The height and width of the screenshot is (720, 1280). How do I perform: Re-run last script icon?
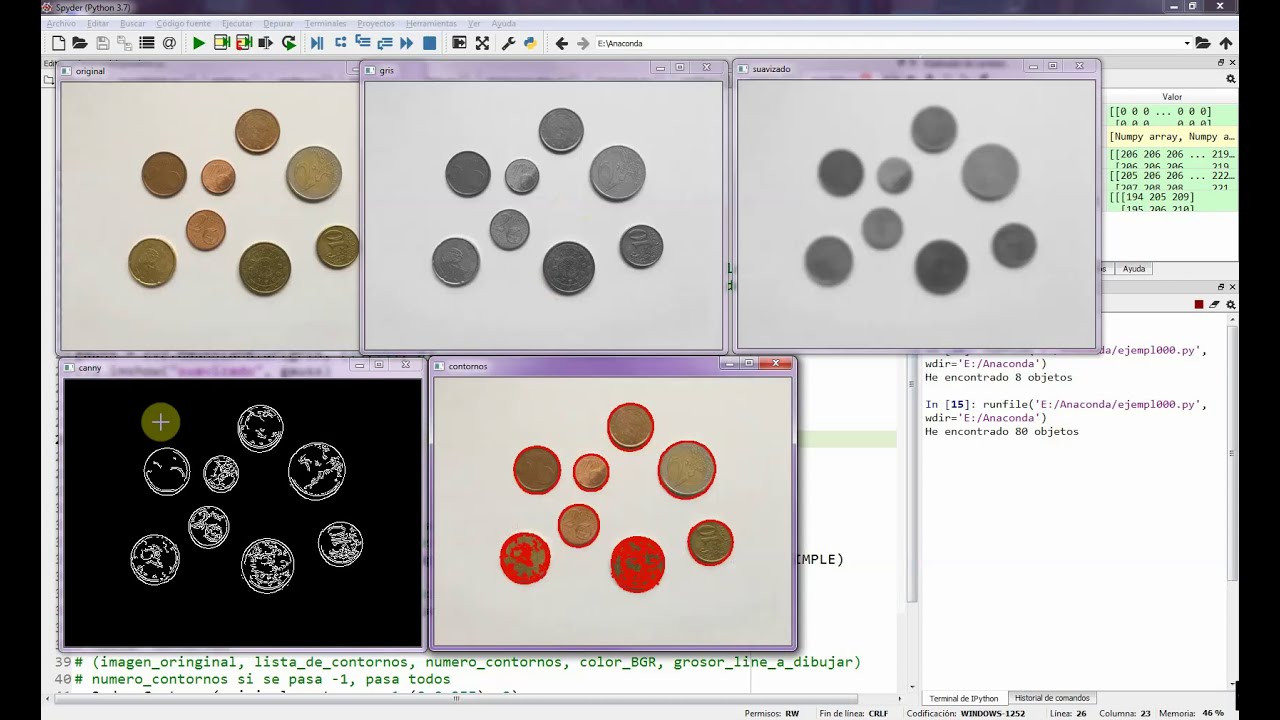[289, 43]
